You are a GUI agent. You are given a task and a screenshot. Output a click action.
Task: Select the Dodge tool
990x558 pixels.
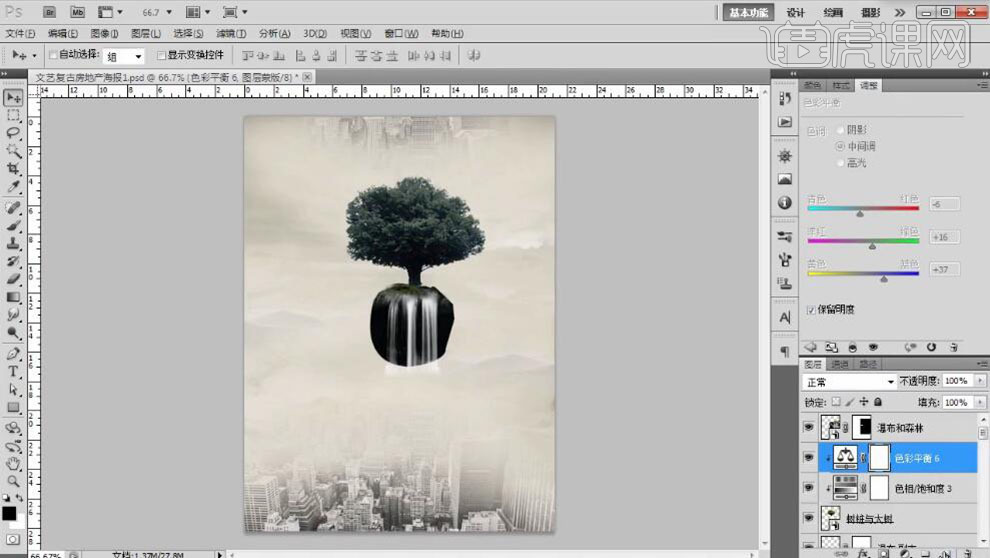[x=13, y=333]
